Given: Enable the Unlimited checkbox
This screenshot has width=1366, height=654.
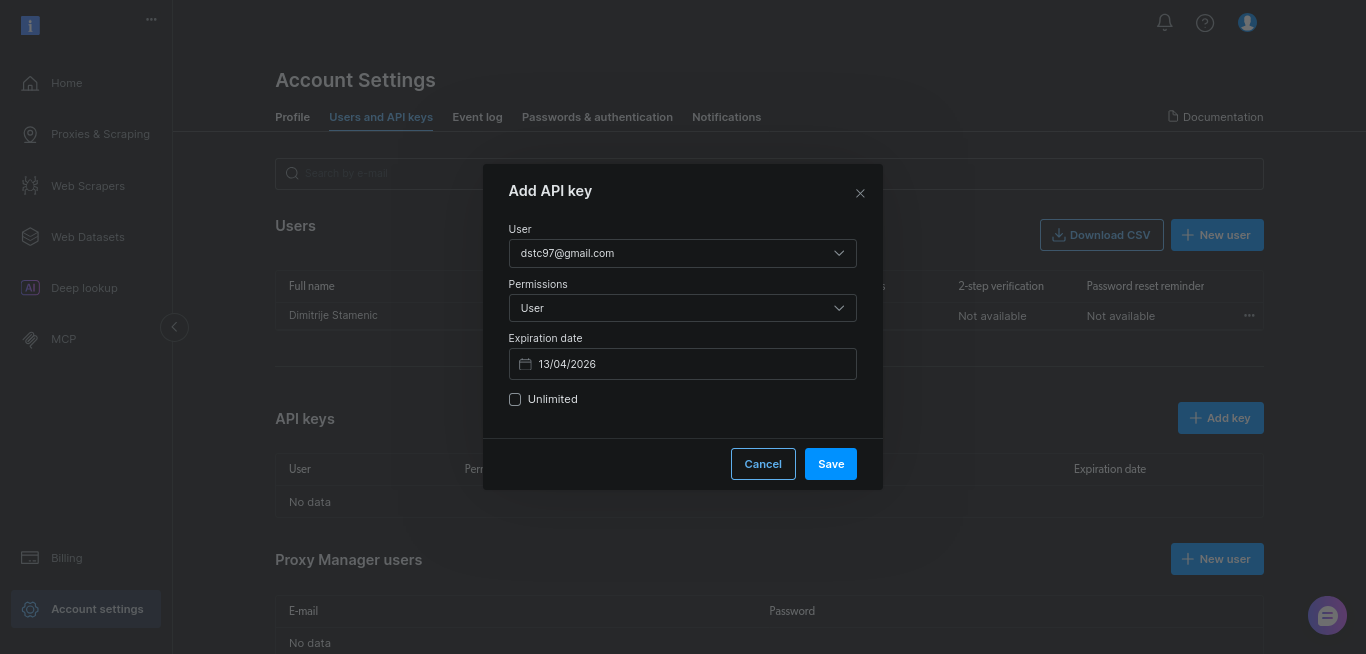Looking at the screenshot, I should click(514, 399).
